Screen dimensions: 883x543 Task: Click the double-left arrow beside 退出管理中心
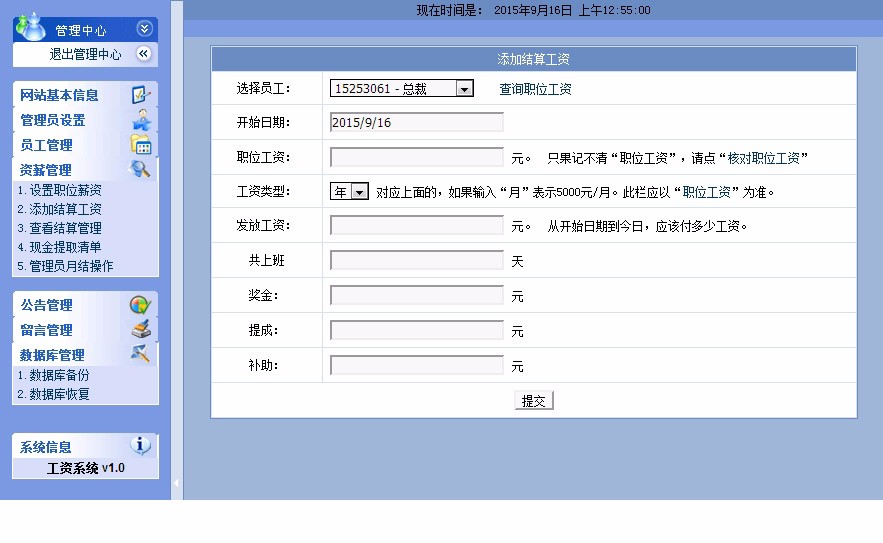pyautogui.click(x=144, y=54)
